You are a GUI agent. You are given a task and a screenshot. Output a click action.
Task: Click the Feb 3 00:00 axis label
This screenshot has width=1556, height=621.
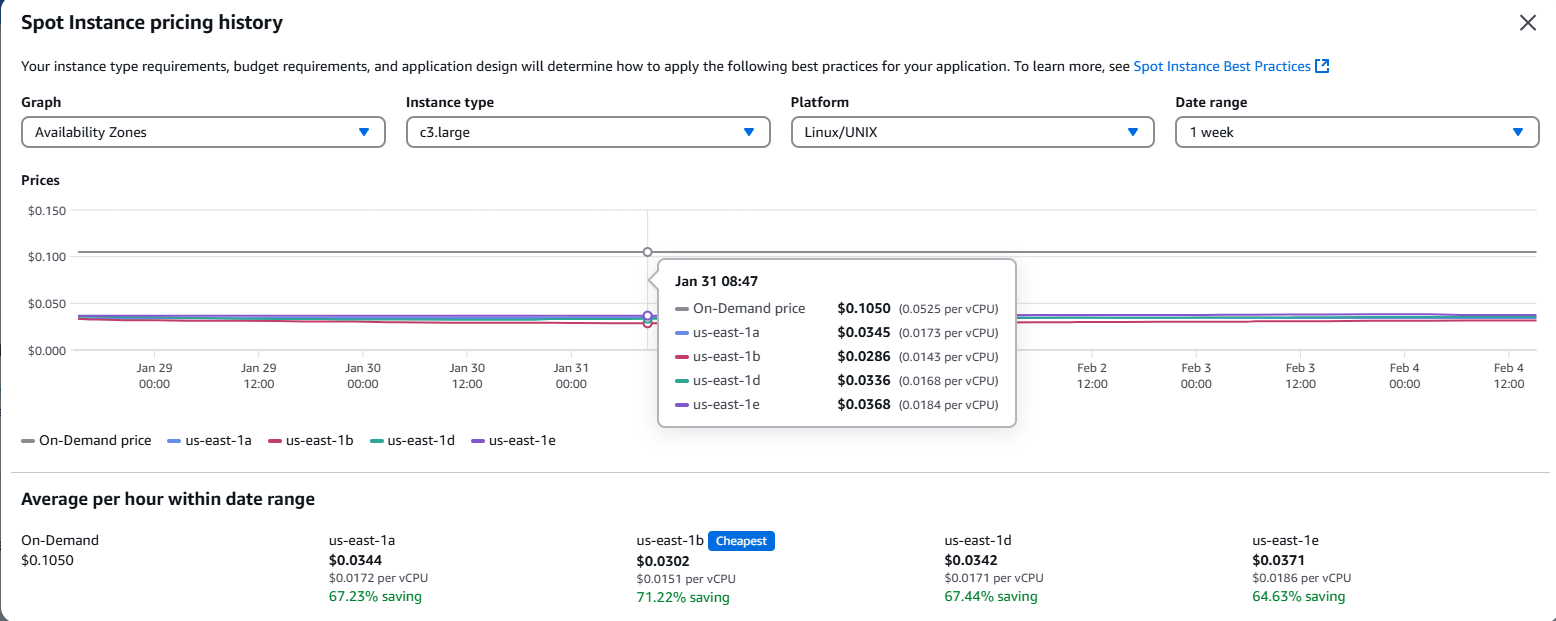pos(1195,375)
